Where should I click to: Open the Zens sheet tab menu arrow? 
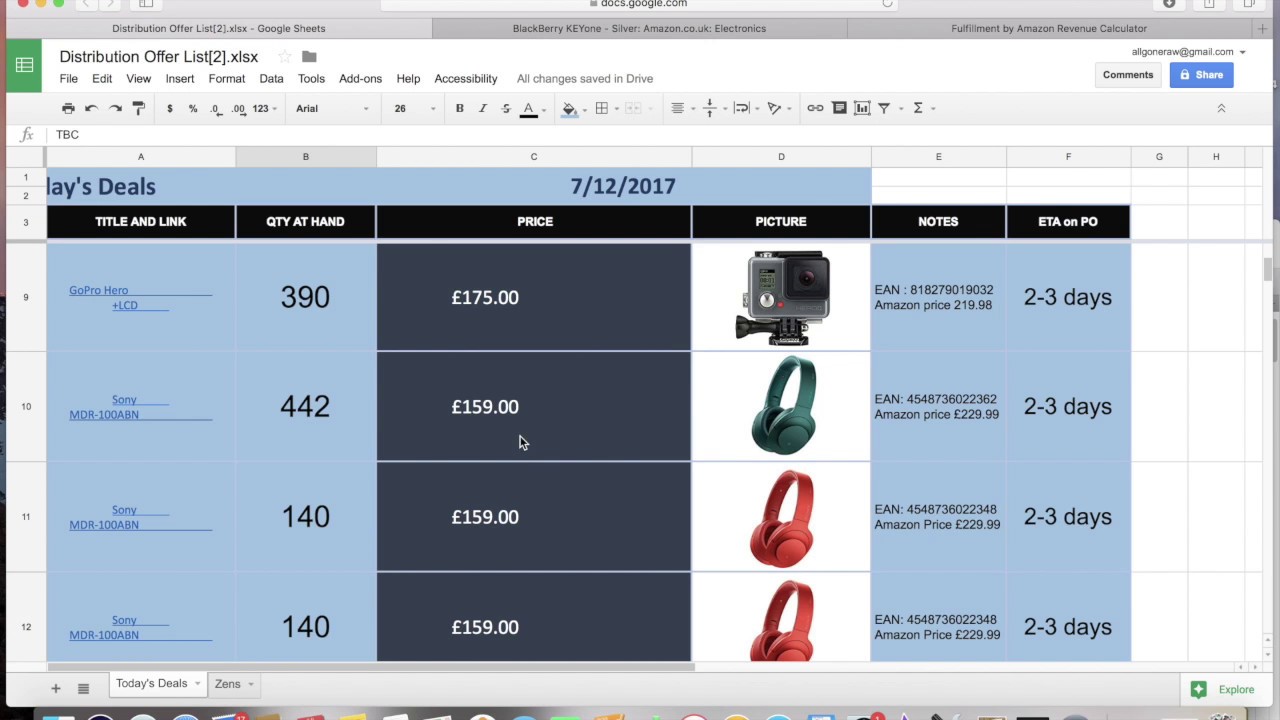250,684
